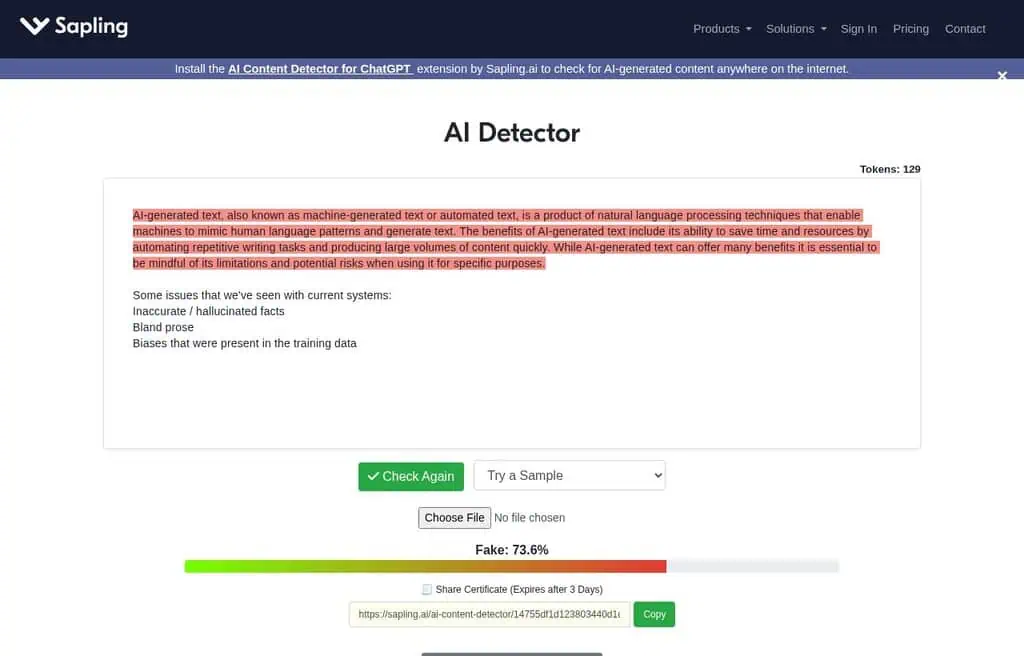Click the sapling.ai certificate URL field

(x=489, y=614)
